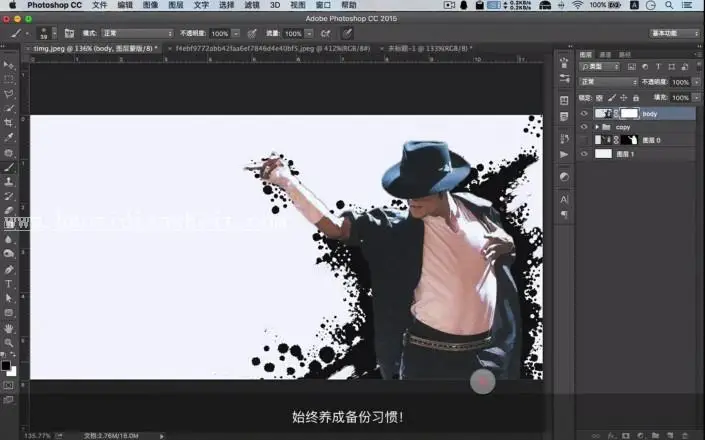Open collapsed Paragraph panel icon
Screen dimensions: 705x440
click(x=564, y=214)
